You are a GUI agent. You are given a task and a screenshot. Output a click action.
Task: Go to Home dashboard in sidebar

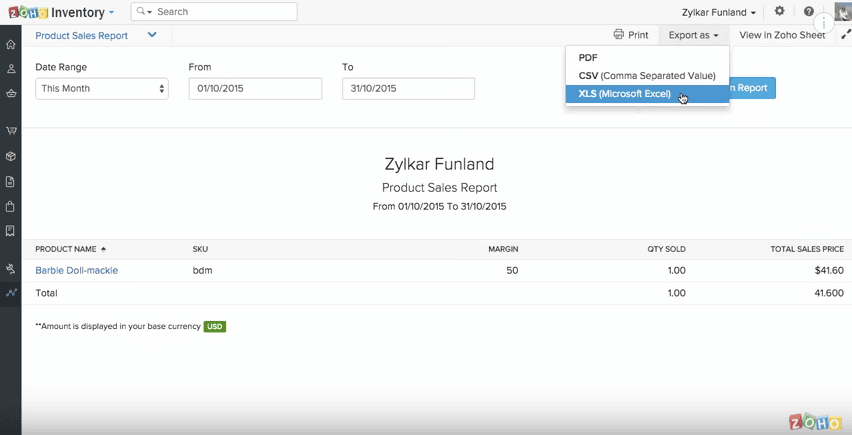[x=10, y=44]
